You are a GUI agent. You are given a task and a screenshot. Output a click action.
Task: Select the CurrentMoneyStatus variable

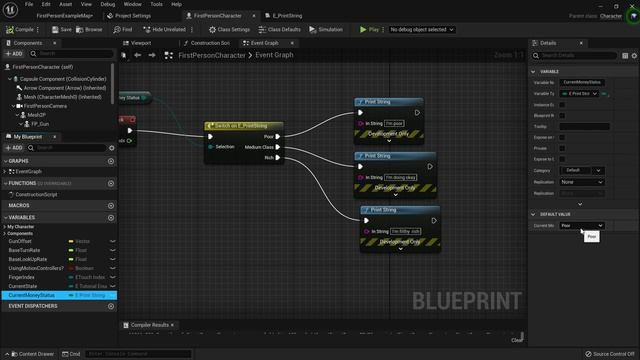[x=59, y=295]
